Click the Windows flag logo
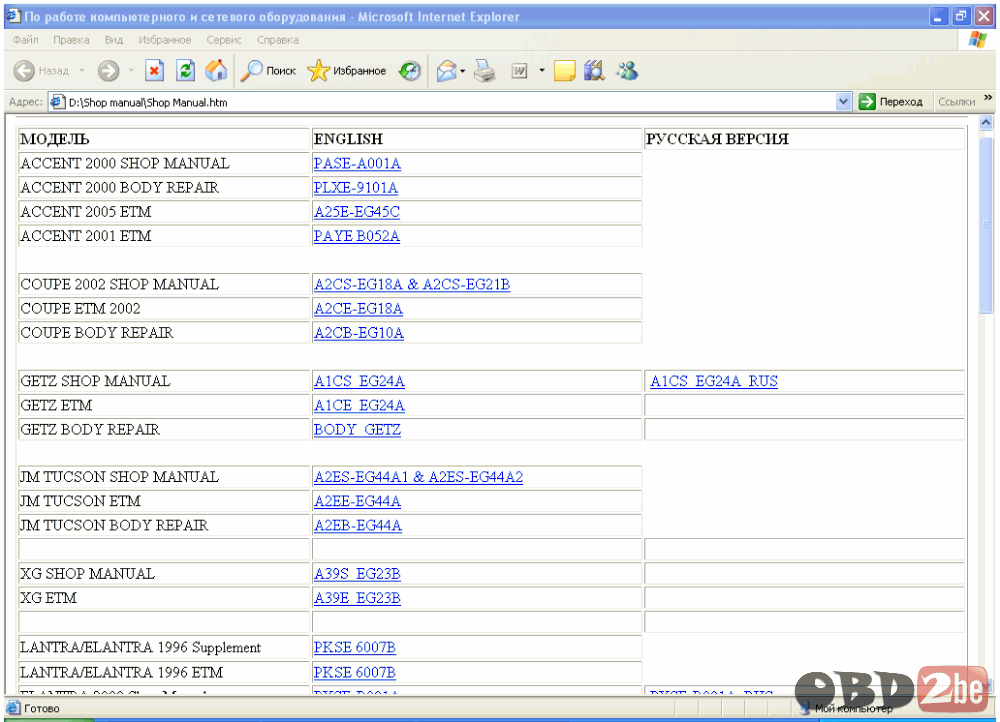This screenshot has width=1000, height=722. pyautogui.click(x=976, y=40)
